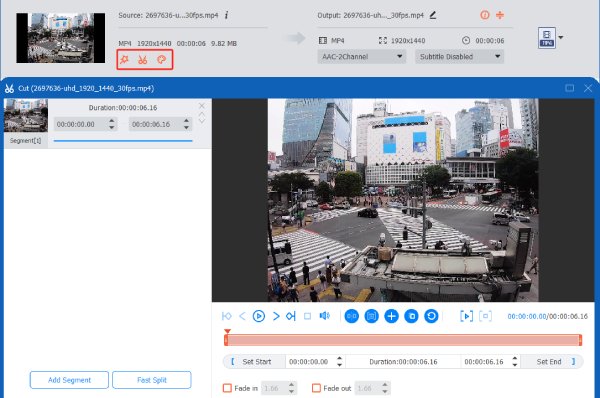Jump to the first frame
Screen dimensions: 600x398
point(227,316)
